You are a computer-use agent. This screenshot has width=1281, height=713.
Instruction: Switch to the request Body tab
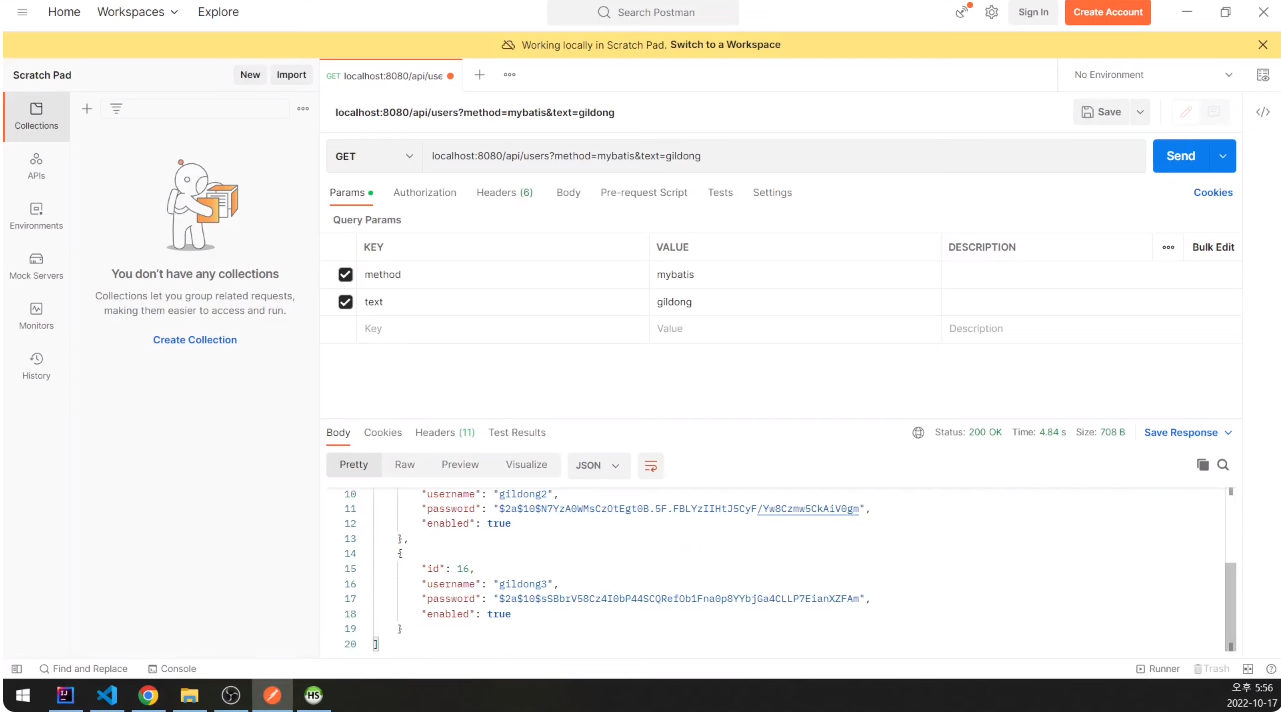pos(568,193)
